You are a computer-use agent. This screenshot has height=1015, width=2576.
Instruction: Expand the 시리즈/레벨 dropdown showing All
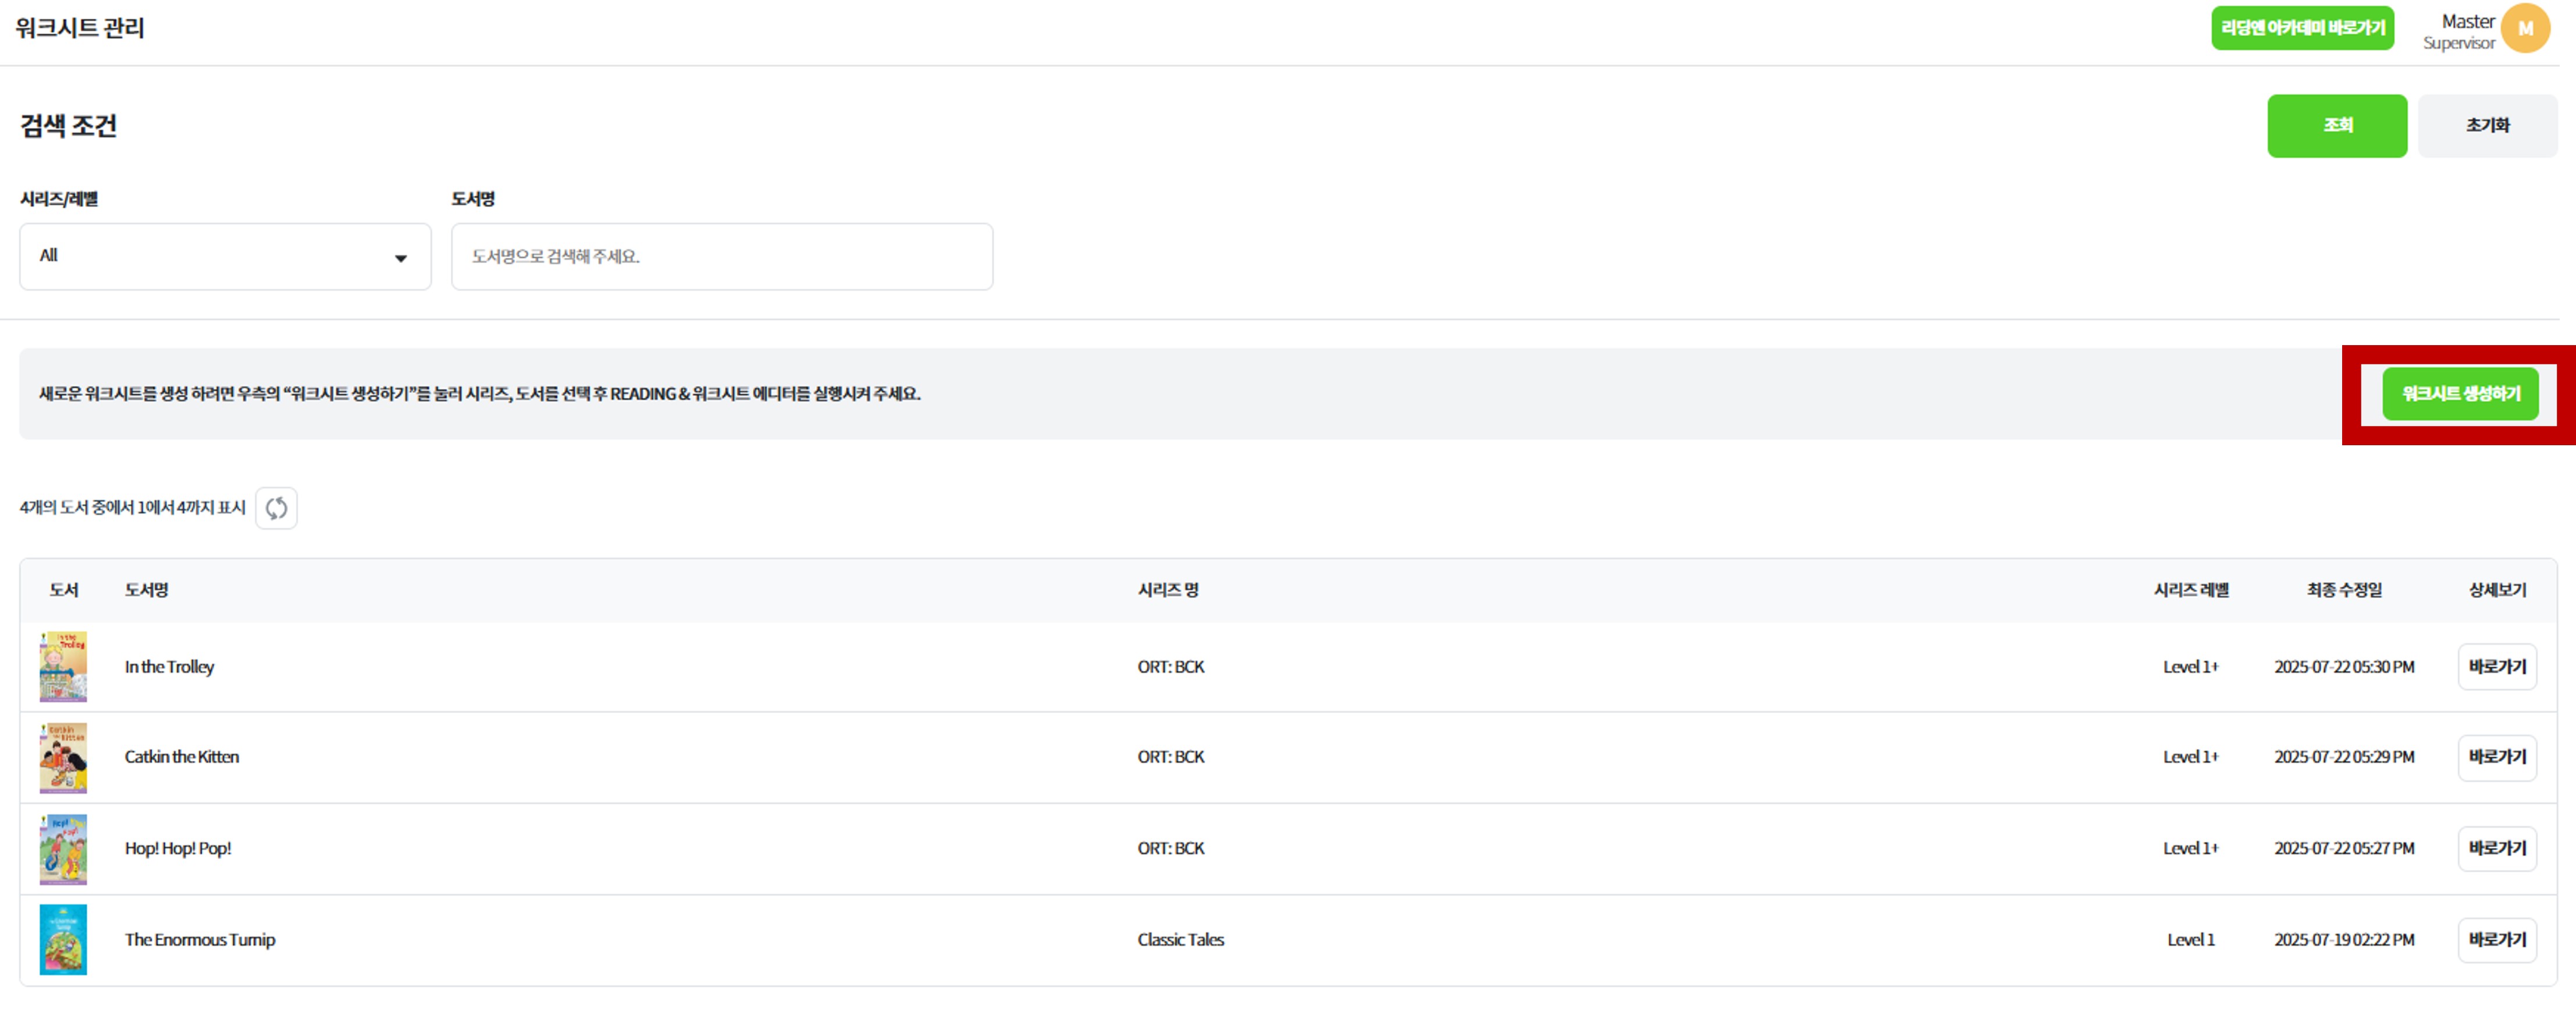tap(224, 257)
